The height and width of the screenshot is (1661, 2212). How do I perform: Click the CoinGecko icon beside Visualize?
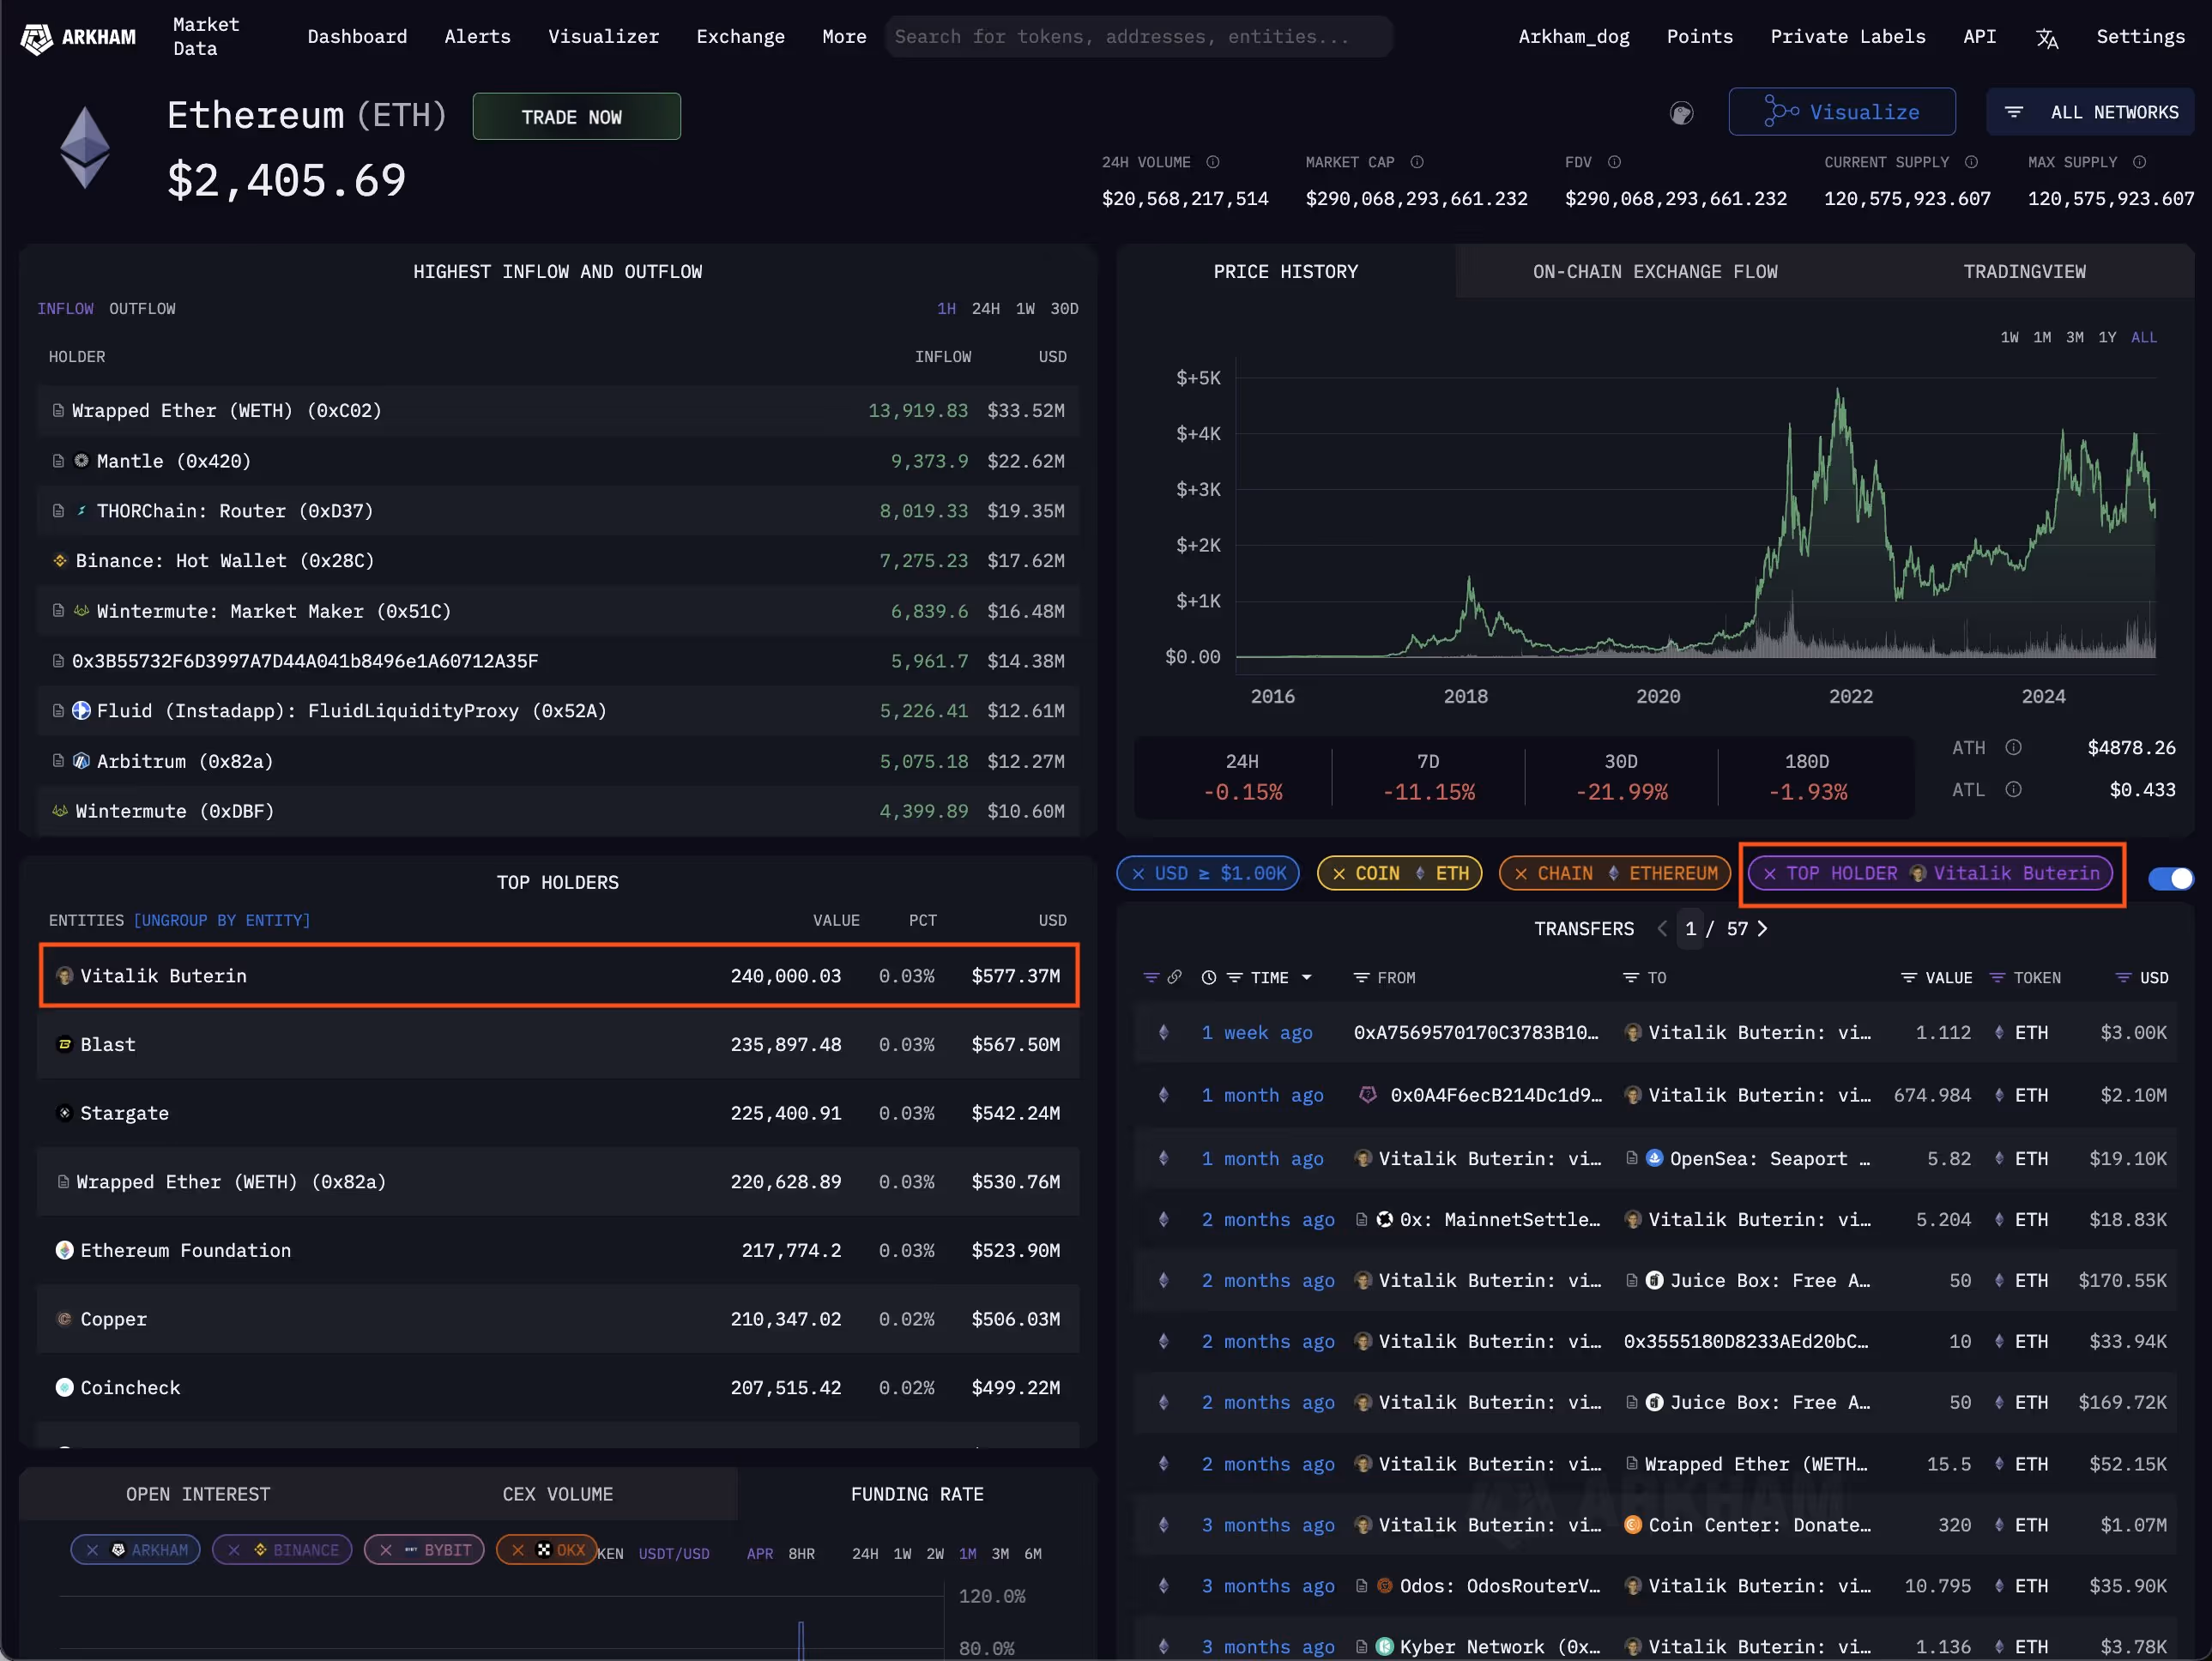[1681, 113]
